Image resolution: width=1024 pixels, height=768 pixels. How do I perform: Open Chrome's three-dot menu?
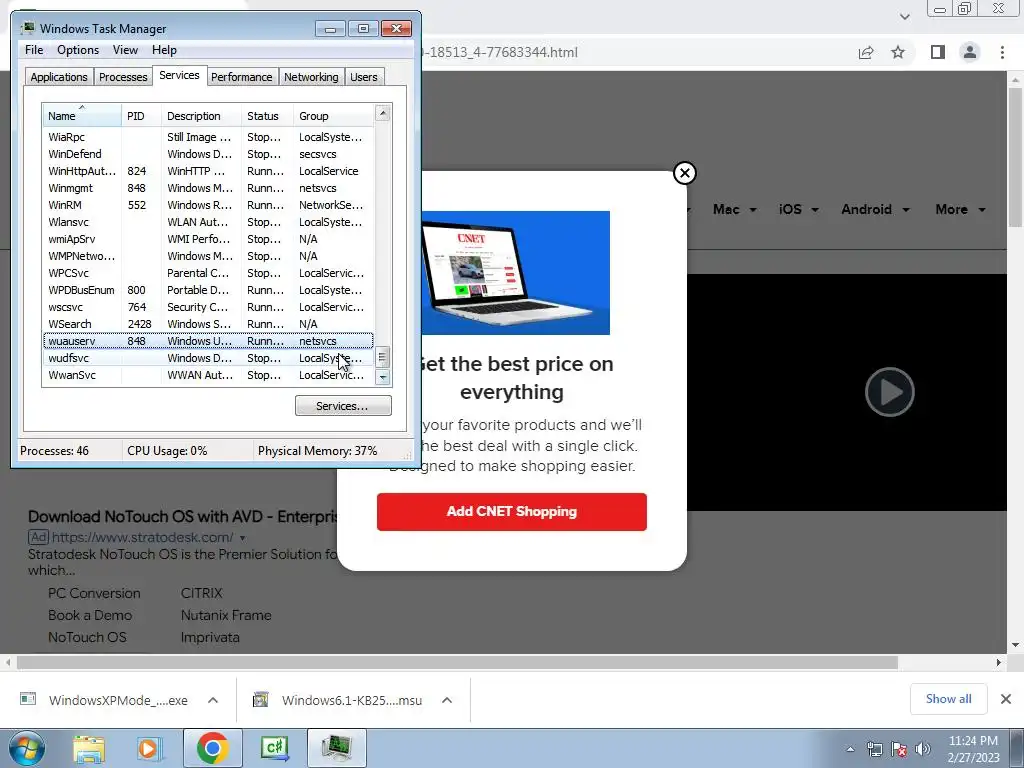pyautogui.click(x=1002, y=52)
